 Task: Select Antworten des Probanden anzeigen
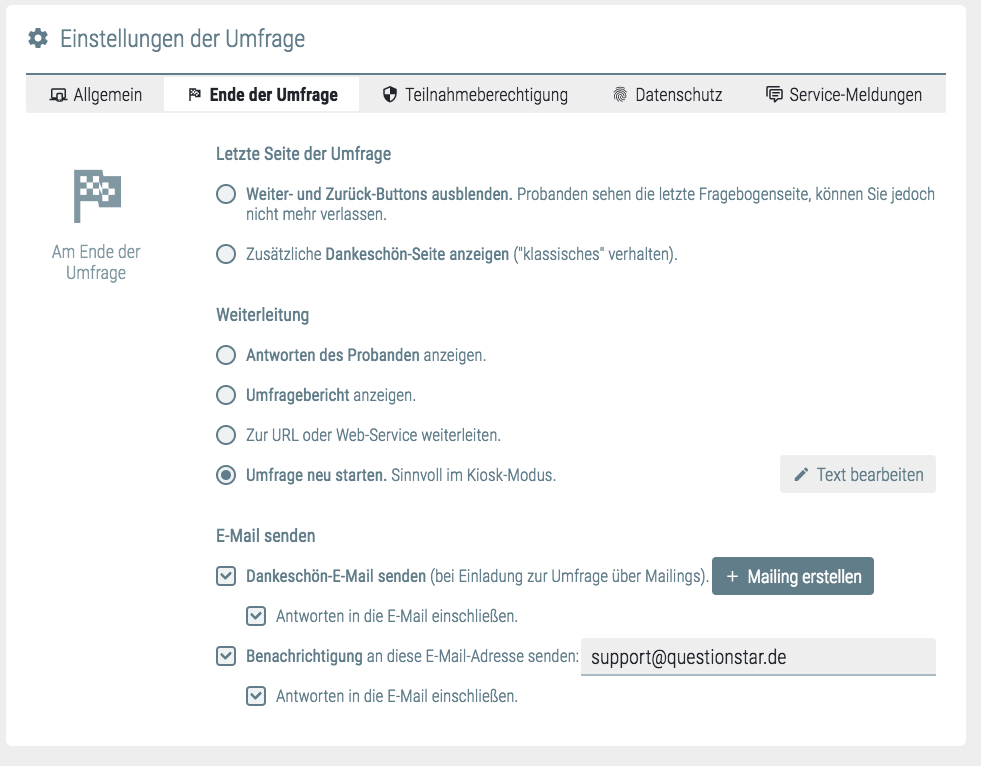(x=227, y=355)
